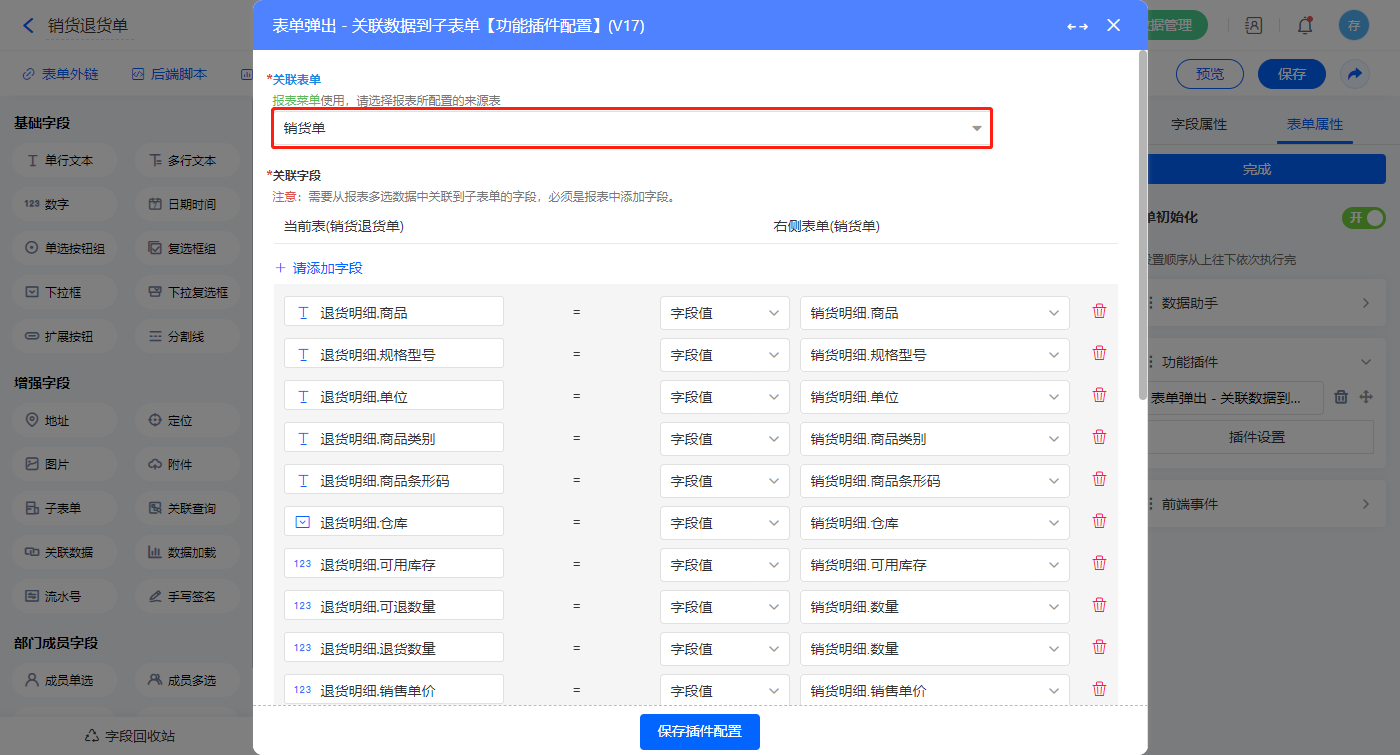
Task: Toggle the 表单初始化 switch off
Action: point(1364,218)
